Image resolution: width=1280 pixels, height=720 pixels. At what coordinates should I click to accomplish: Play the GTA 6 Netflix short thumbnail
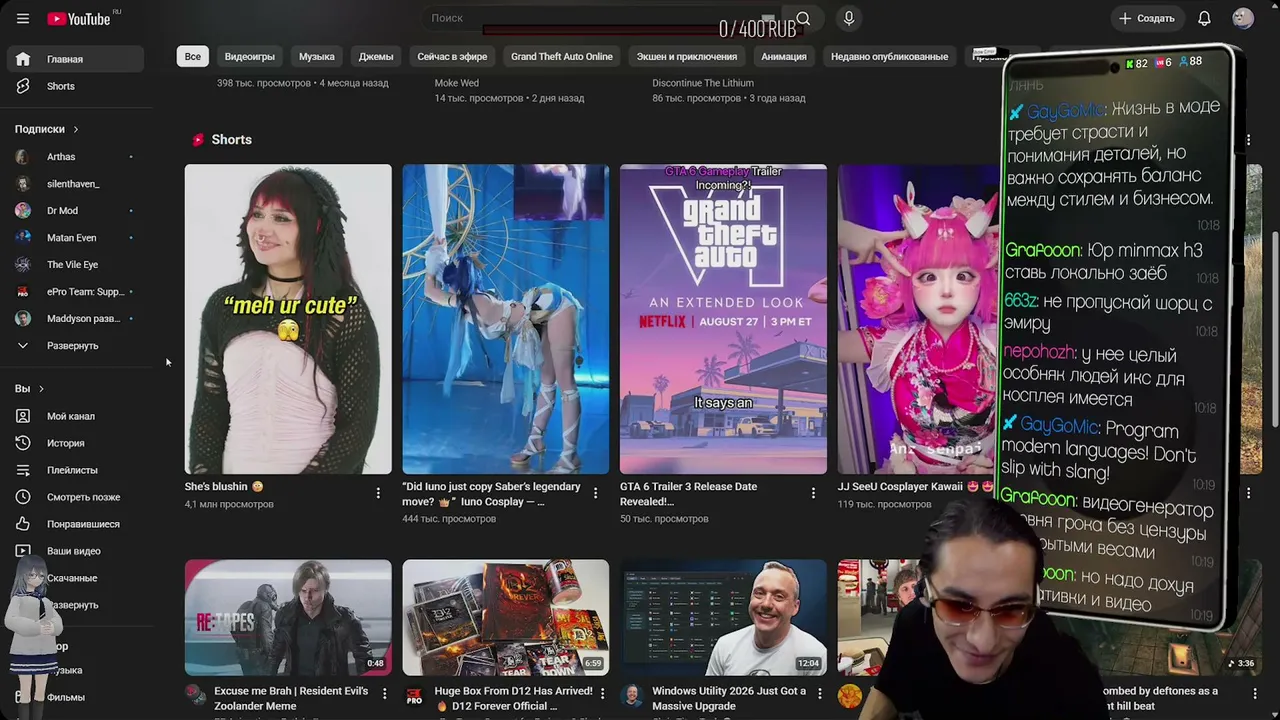723,319
